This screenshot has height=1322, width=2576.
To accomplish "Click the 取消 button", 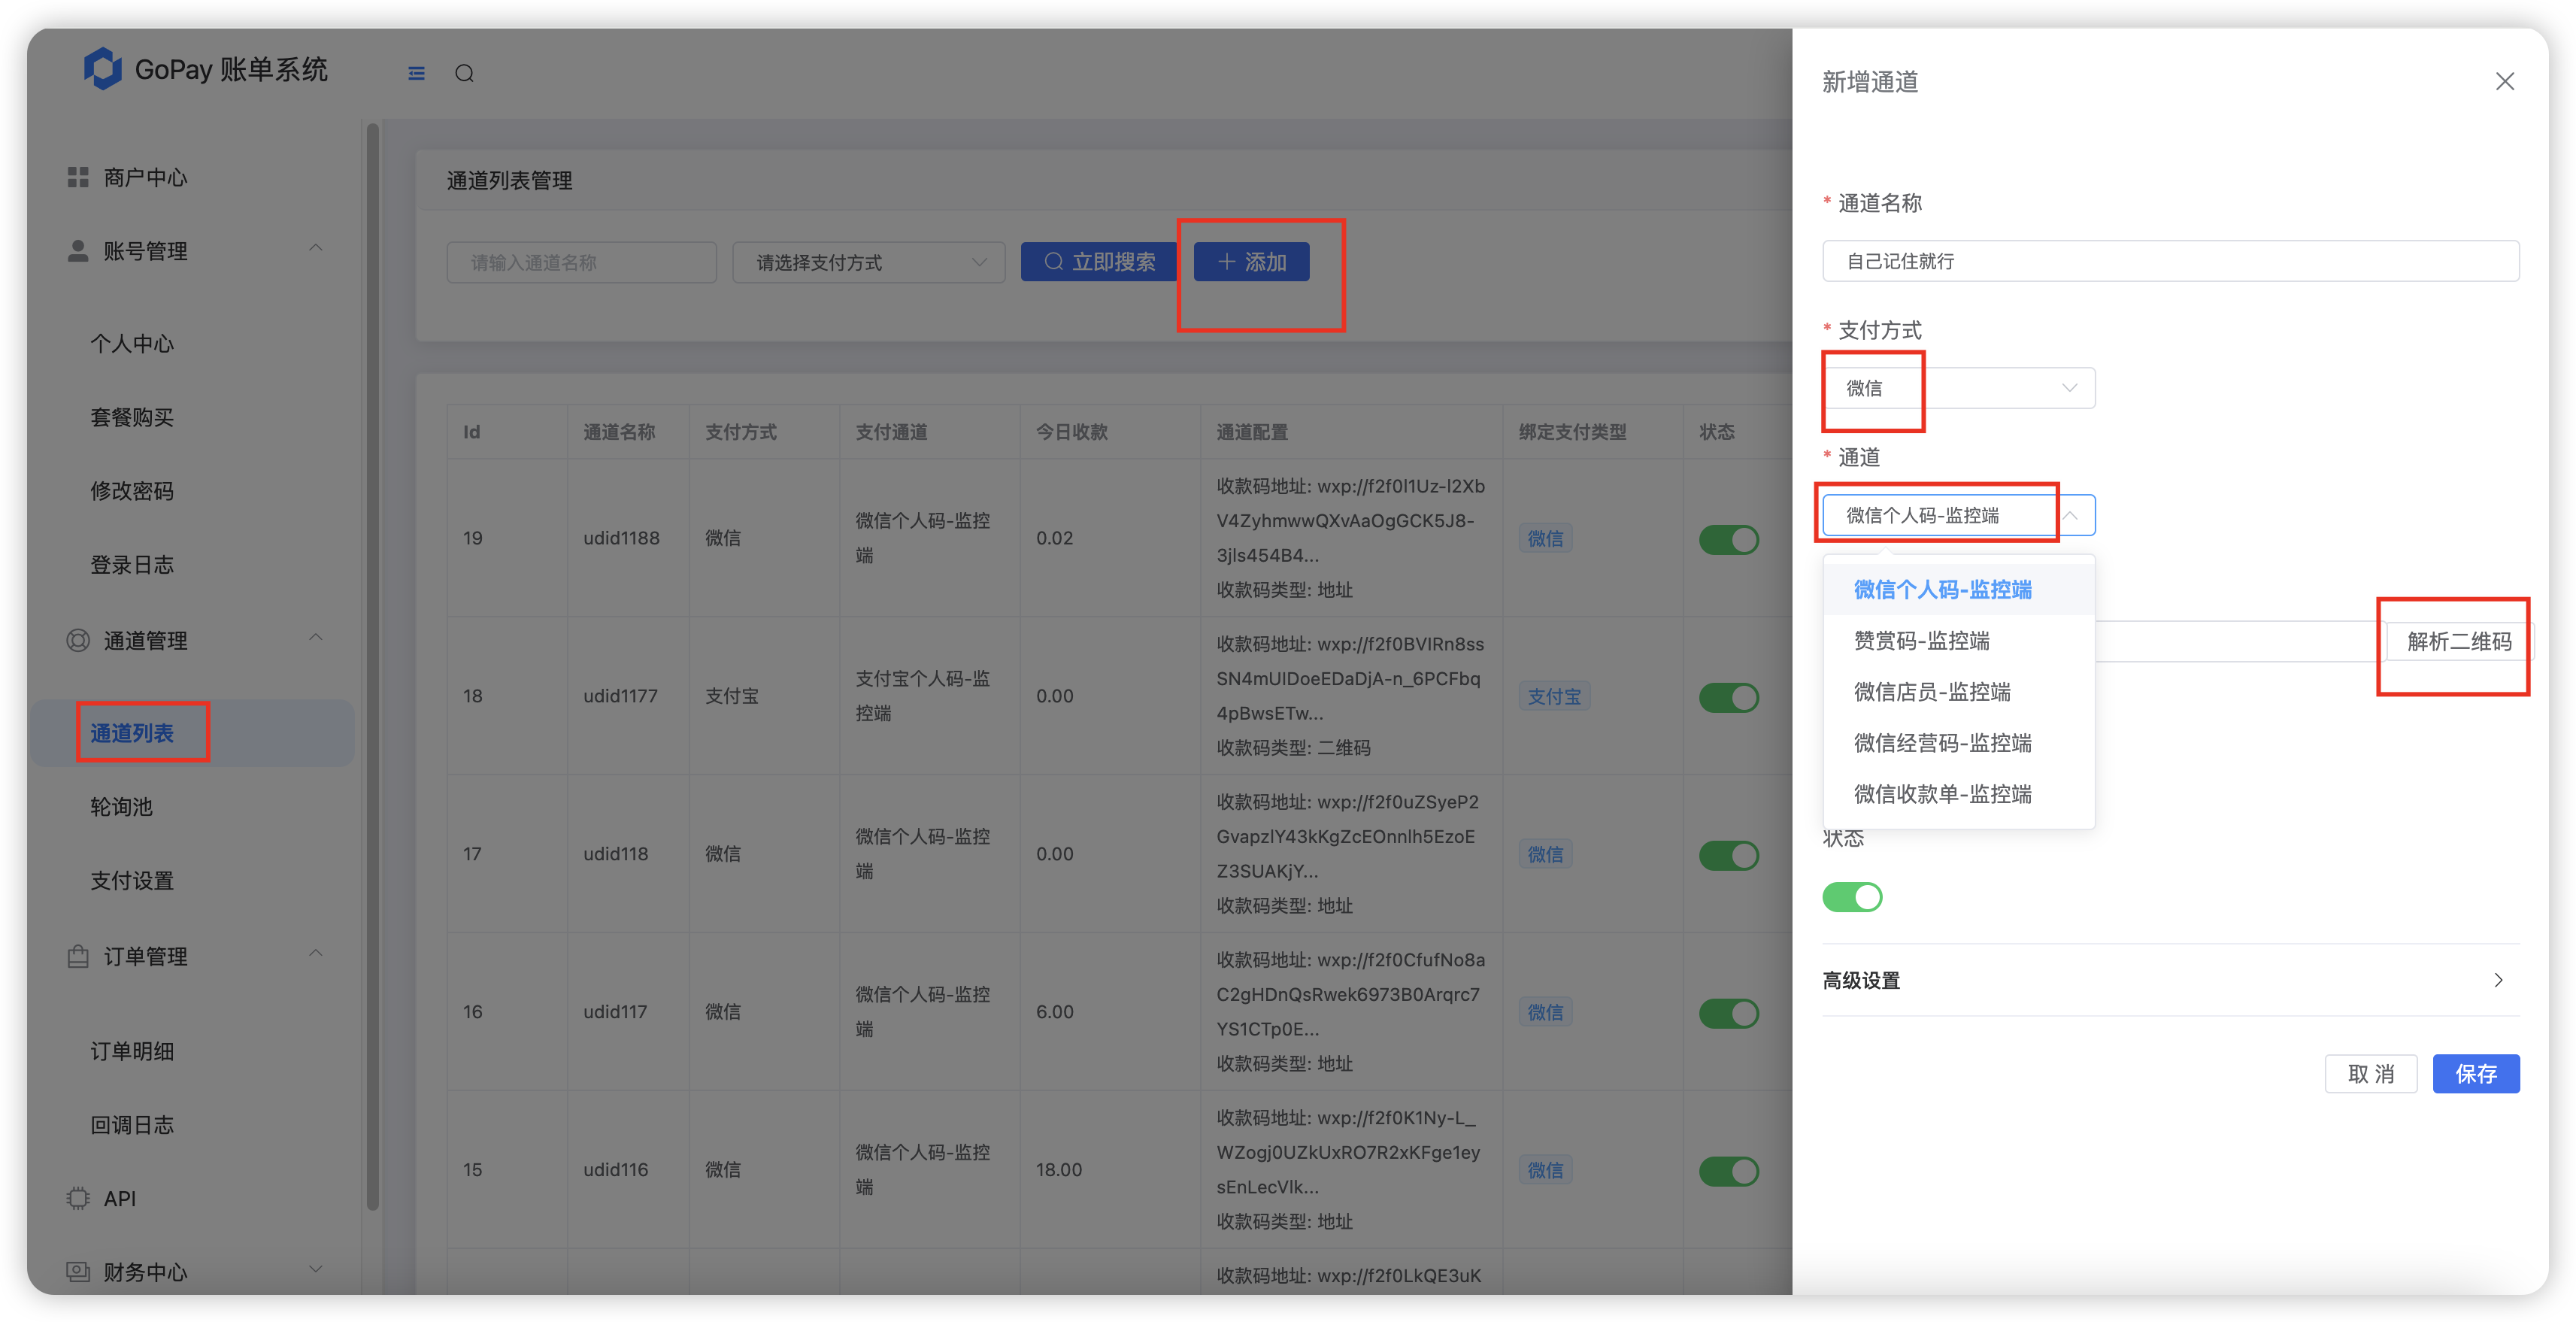I will 2371,1074.
